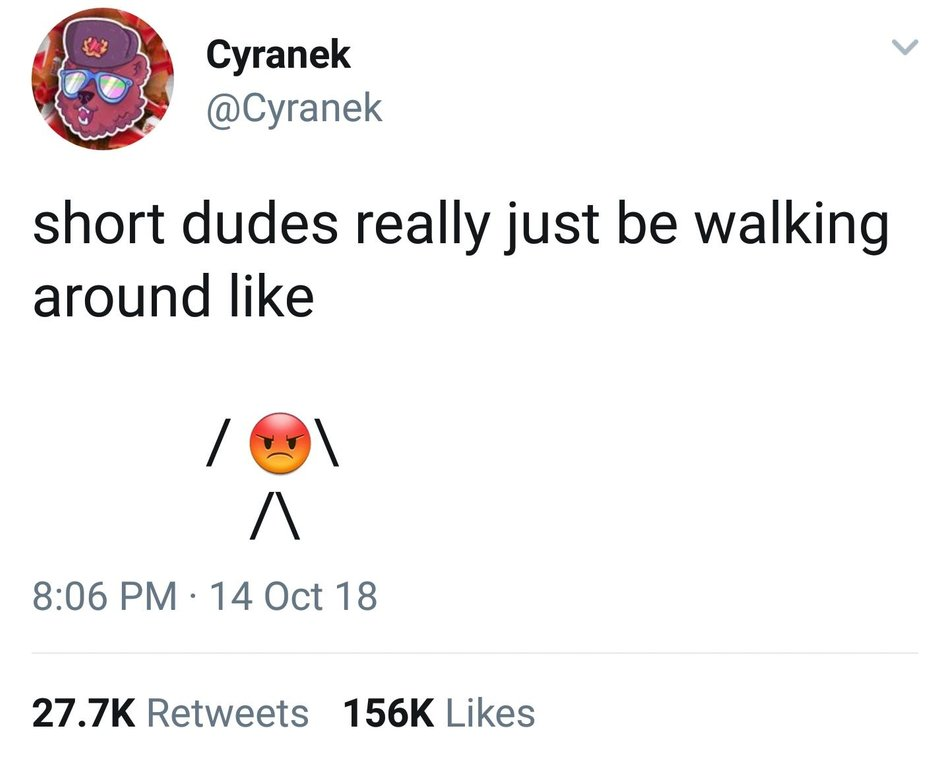The width and height of the screenshot is (933, 767).
Task: Click the '156K' like count number
Action: [389, 713]
